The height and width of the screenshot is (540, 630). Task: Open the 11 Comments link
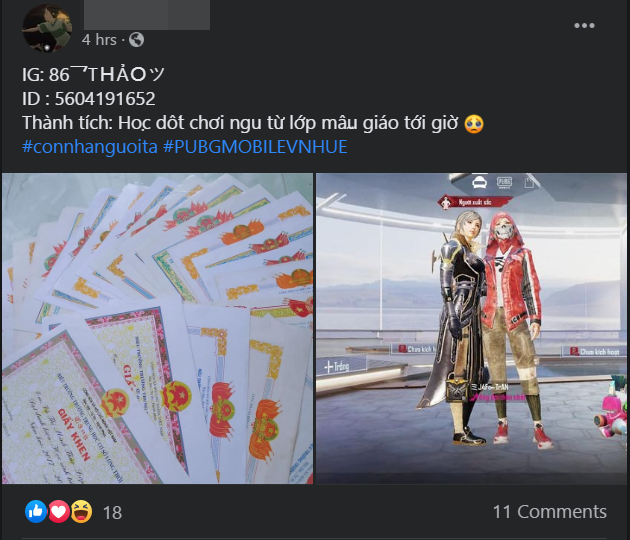[549, 512]
